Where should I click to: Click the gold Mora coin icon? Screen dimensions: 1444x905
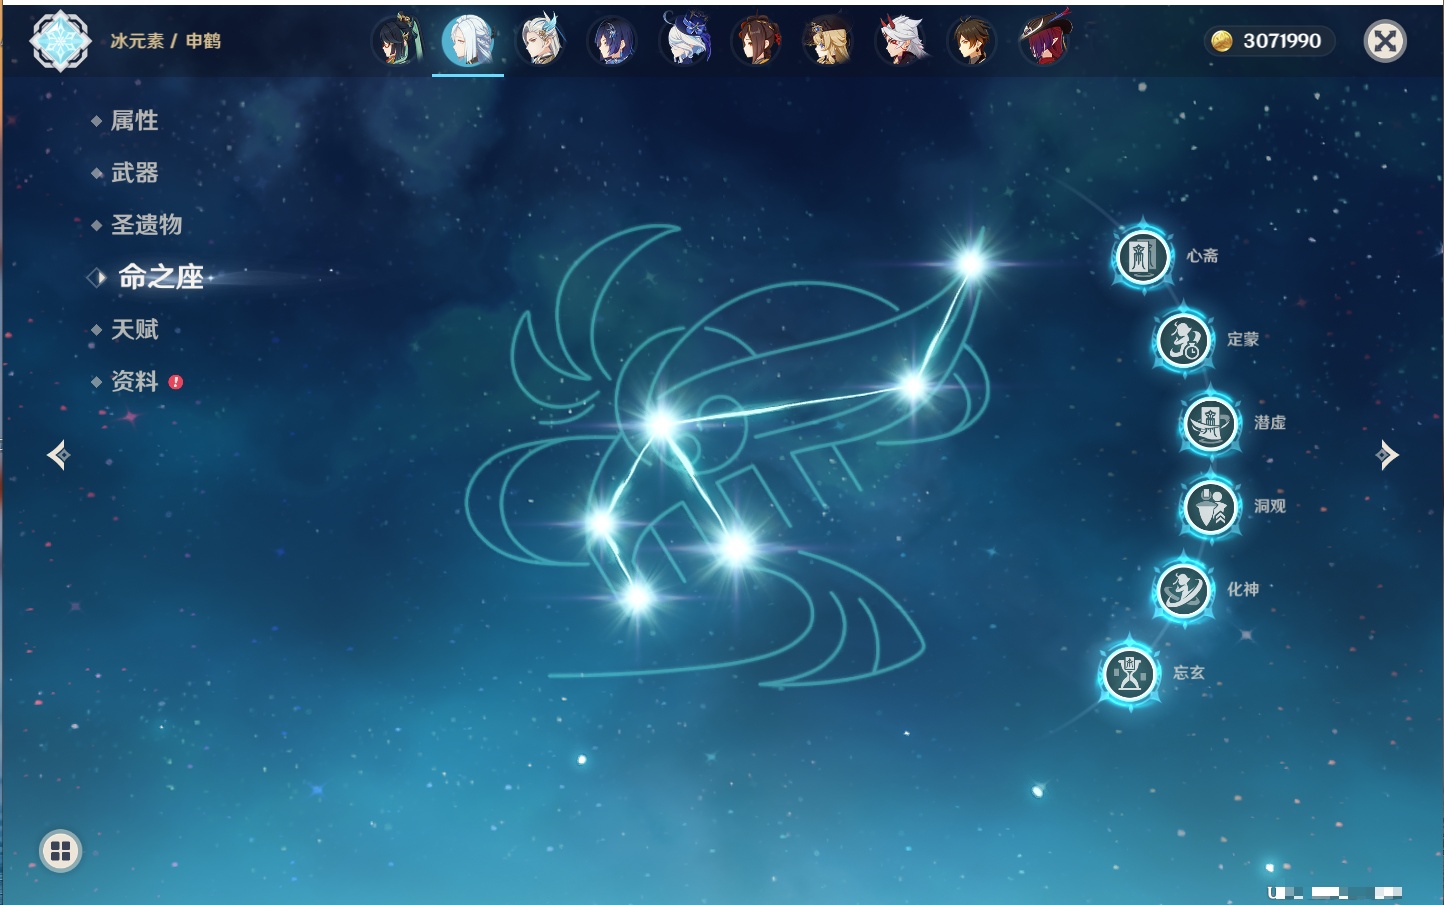click(1222, 41)
